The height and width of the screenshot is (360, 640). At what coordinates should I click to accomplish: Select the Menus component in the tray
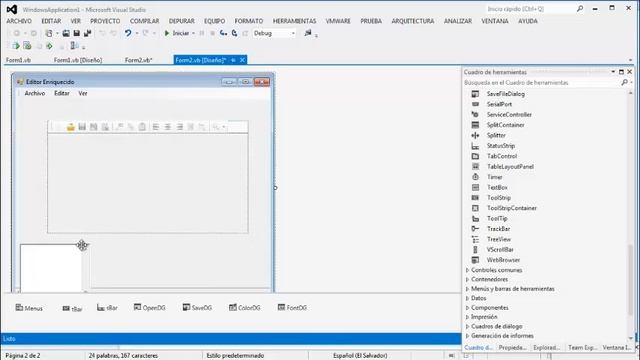click(x=29, y=308)
